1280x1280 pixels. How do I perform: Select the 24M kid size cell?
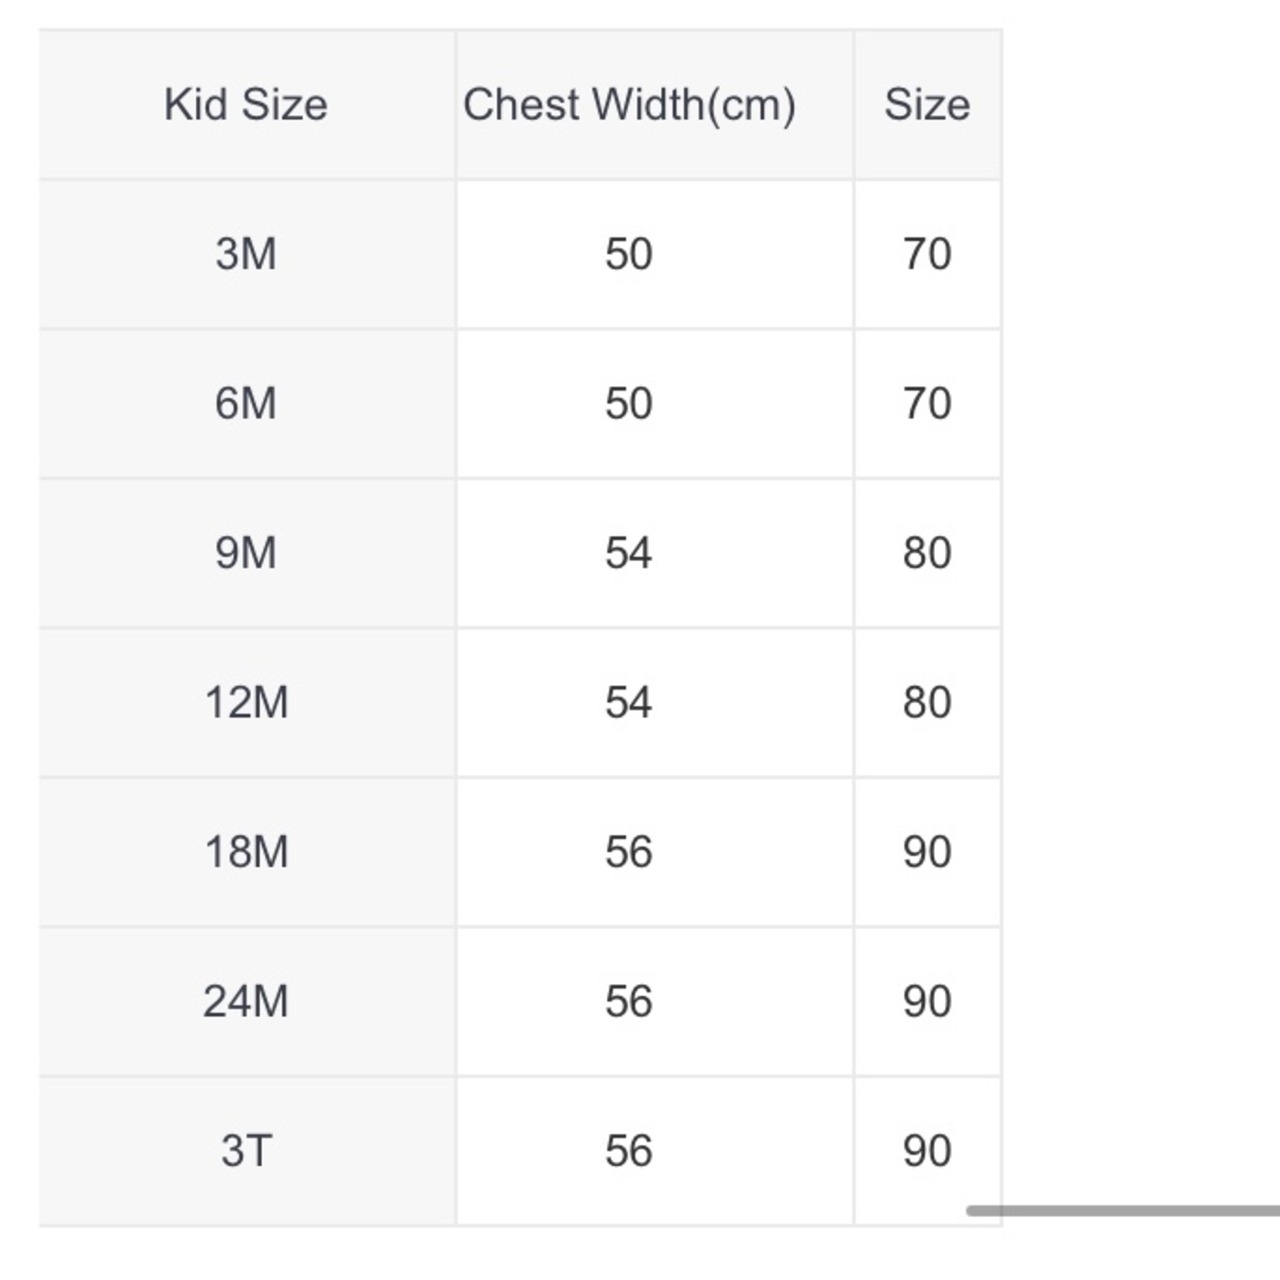click(x=246, y=1002)
